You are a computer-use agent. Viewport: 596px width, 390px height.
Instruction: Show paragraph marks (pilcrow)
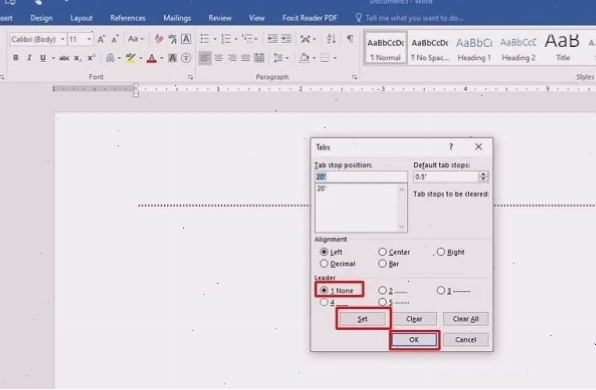pos(350,38)
